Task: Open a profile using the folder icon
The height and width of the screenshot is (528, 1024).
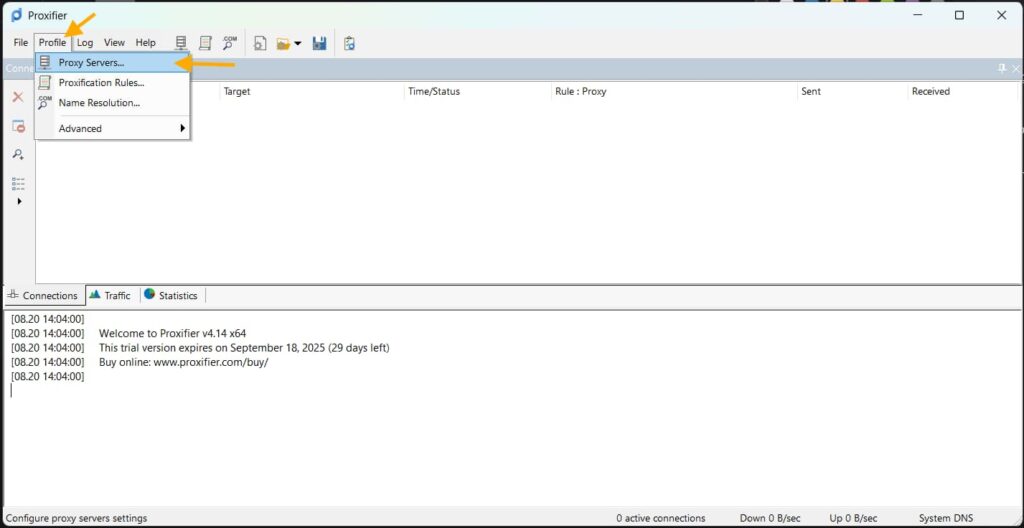Action: tap(283, 44)
